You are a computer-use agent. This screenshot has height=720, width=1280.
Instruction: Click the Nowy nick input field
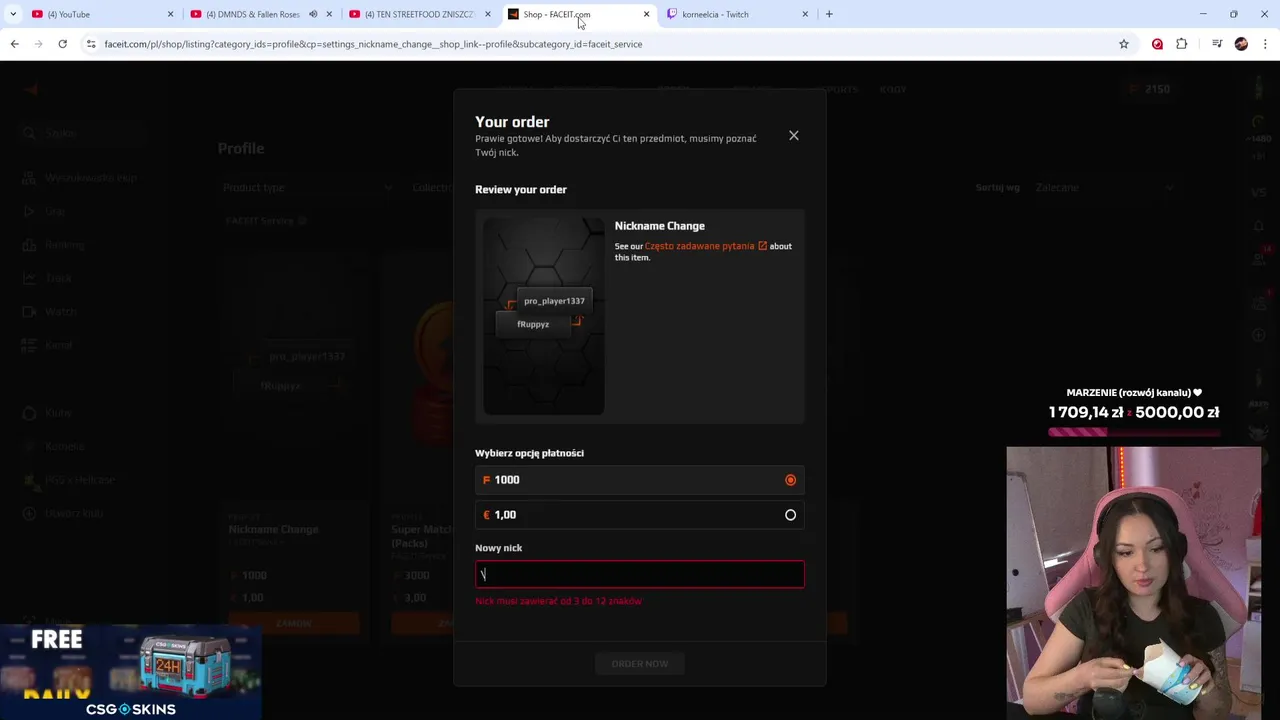640,574
